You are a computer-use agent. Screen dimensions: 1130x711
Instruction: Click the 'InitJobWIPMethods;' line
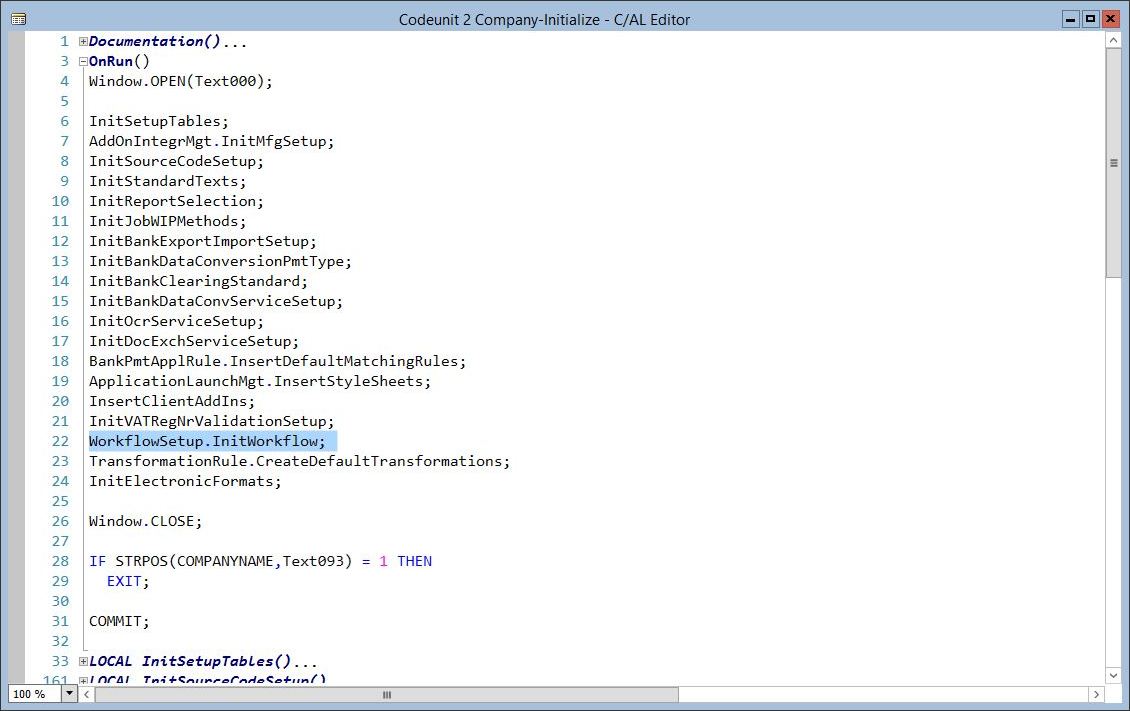[167, 222]
